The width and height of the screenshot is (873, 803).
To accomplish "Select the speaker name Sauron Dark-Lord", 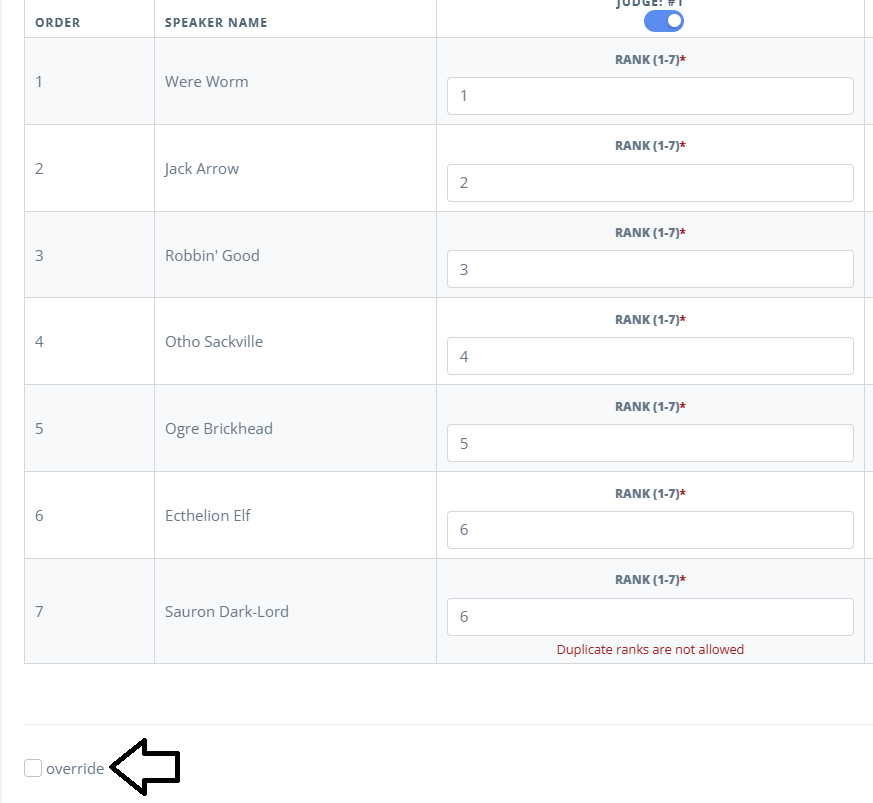I will (x=227, y=611).
